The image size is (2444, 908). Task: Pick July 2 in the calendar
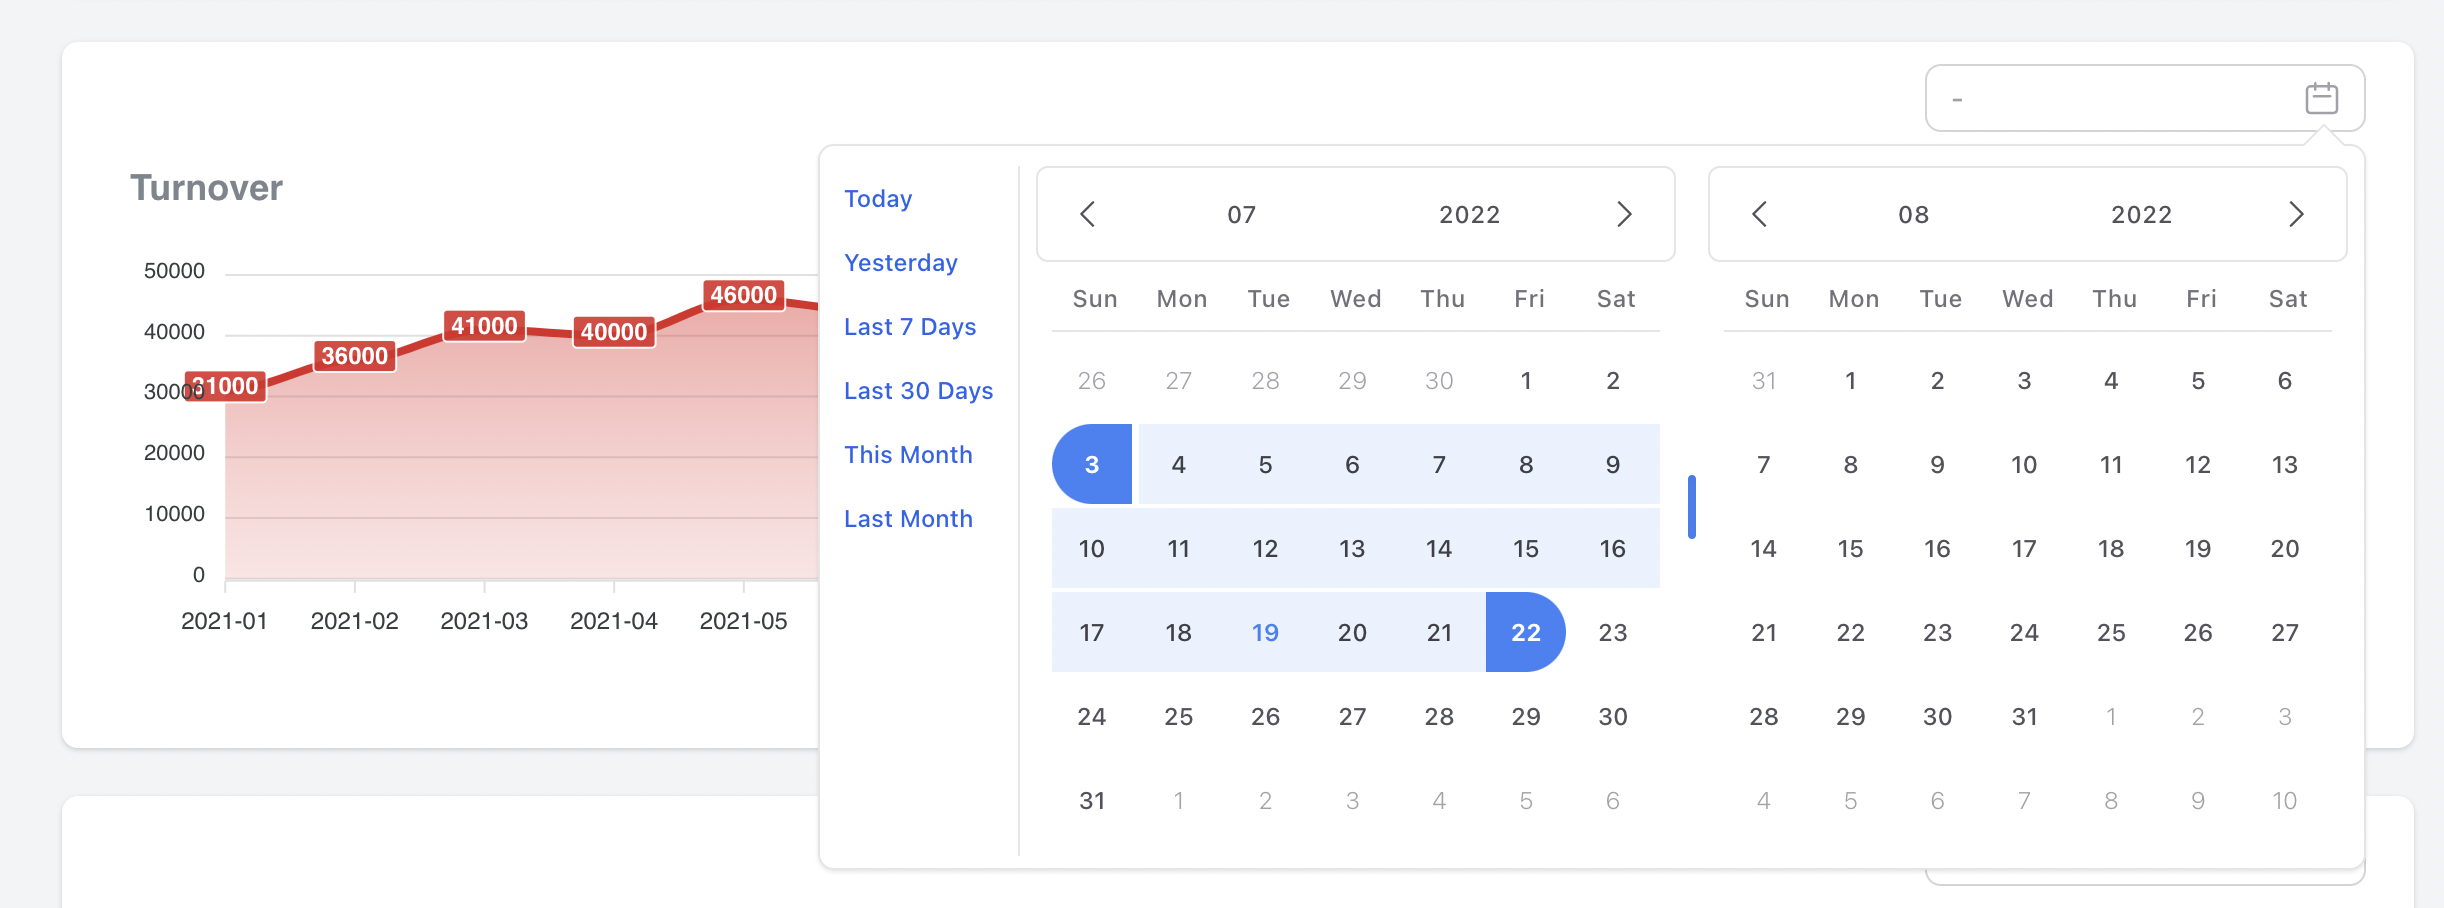tap(1613, 380)
